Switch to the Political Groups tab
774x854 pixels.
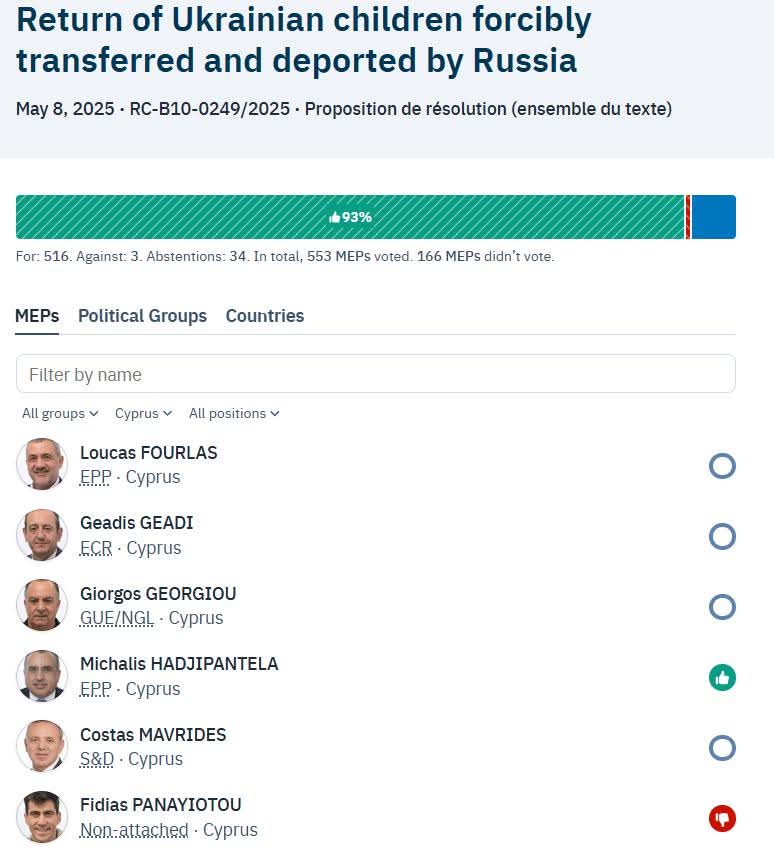(x=143, y=316)
